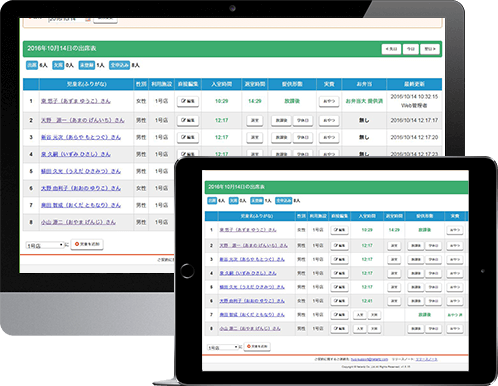Click the 児童名(ふりがな) column header on the monitor
This screenshot has width=498, height=386.
[x=86, y=84]
